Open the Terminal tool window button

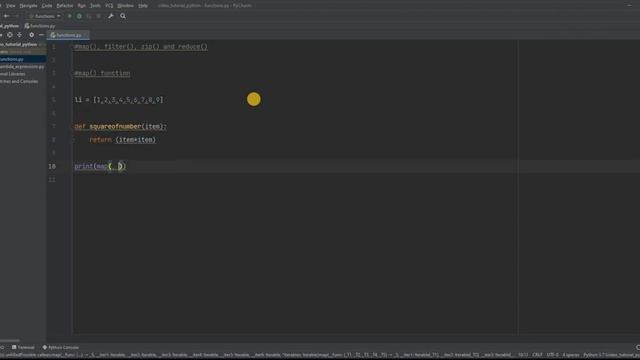(x=23, y=347)
